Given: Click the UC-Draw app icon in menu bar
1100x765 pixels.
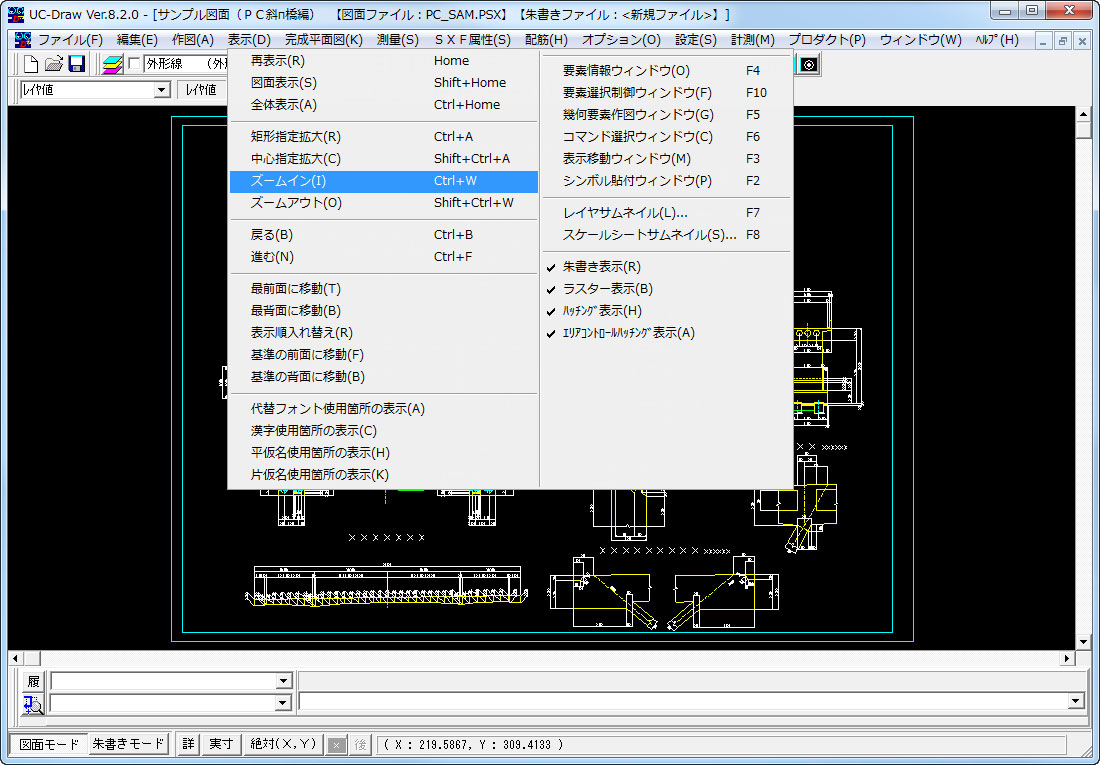Looking at the screenshot, I should click(x=21, y=40).
